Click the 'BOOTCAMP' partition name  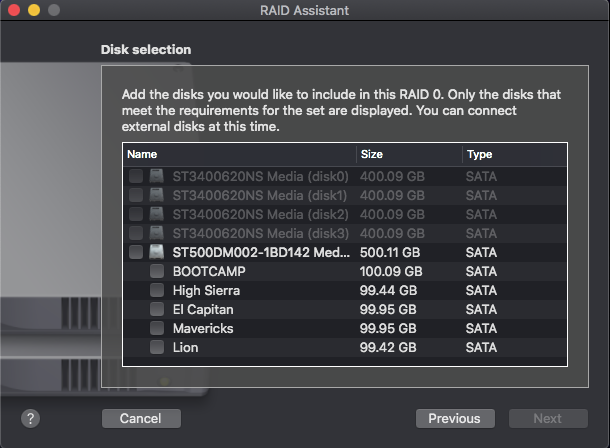(x=209, y=271)
